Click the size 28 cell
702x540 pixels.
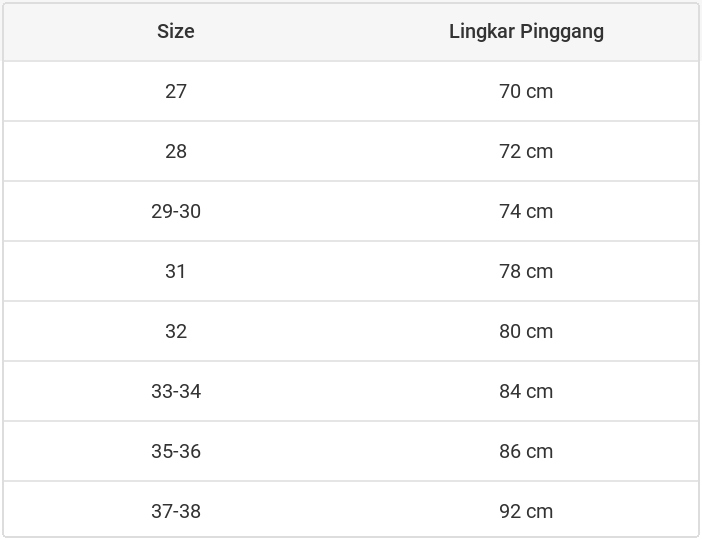(x=176, y=151)
